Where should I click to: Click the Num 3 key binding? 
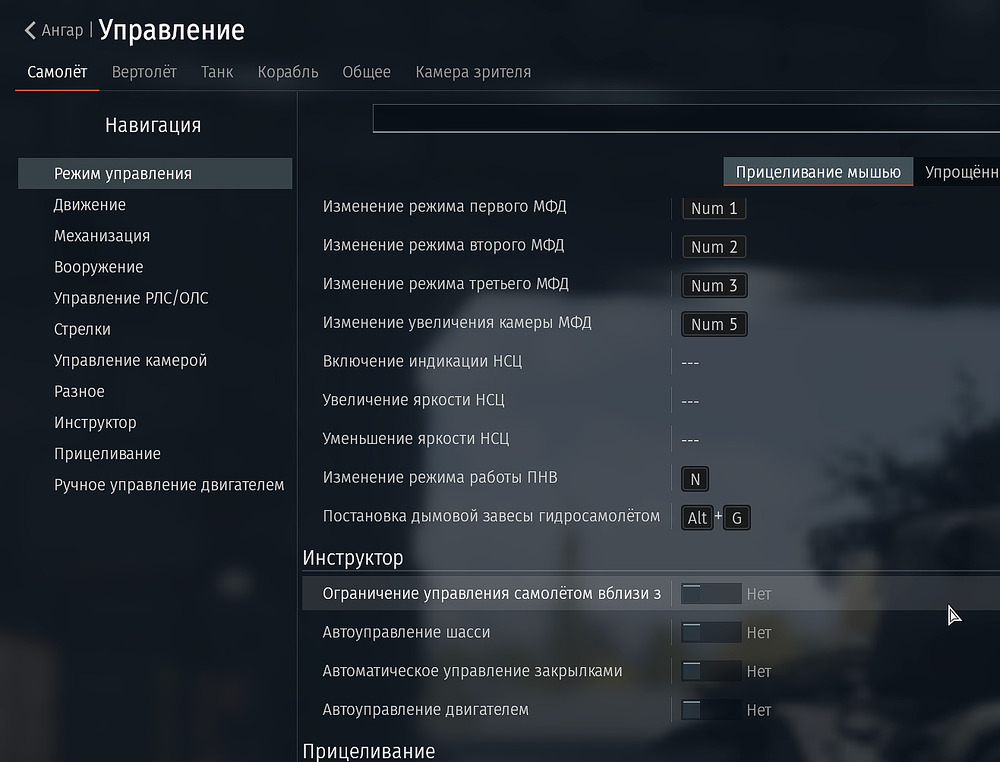pos(714,286)
